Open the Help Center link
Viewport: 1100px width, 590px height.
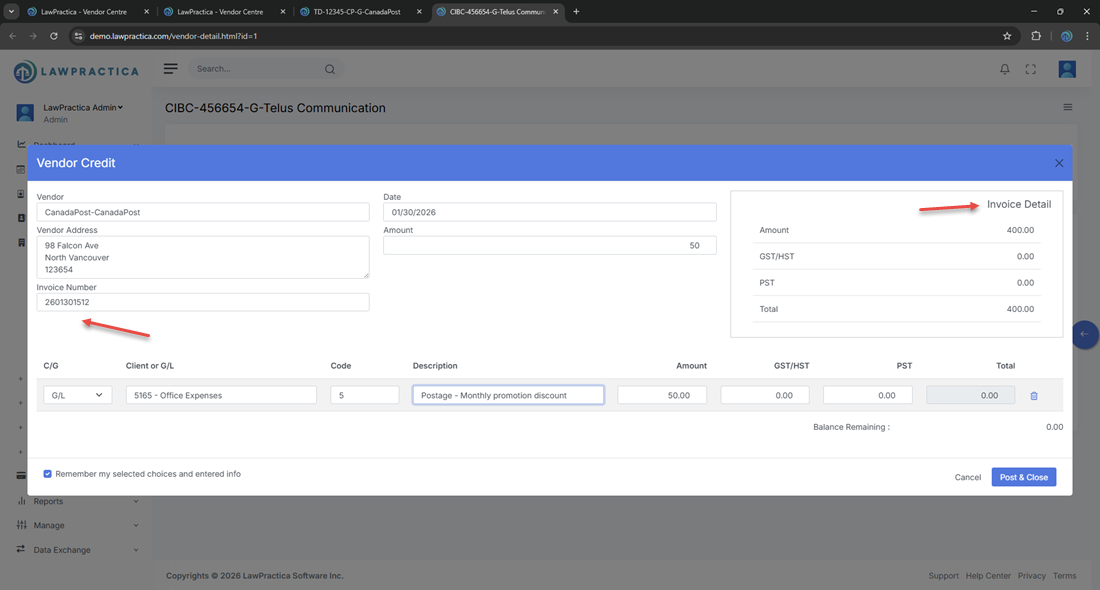[x=988, y=576]
